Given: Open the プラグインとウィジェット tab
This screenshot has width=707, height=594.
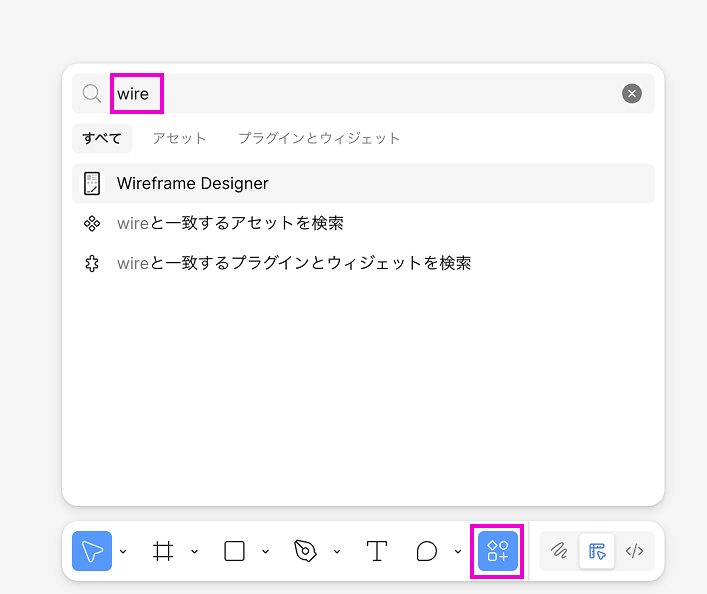Looking at the screenshot, I should [318, 138].
